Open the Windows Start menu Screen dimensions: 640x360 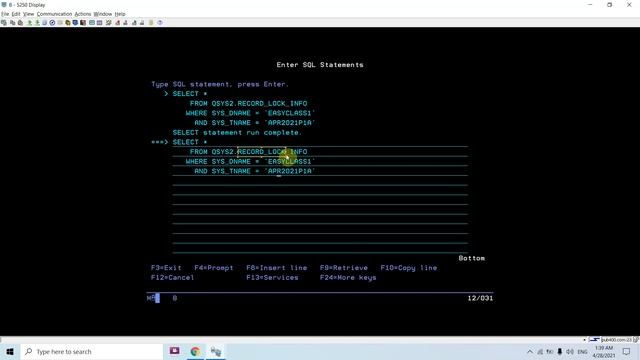coord(10,351)
